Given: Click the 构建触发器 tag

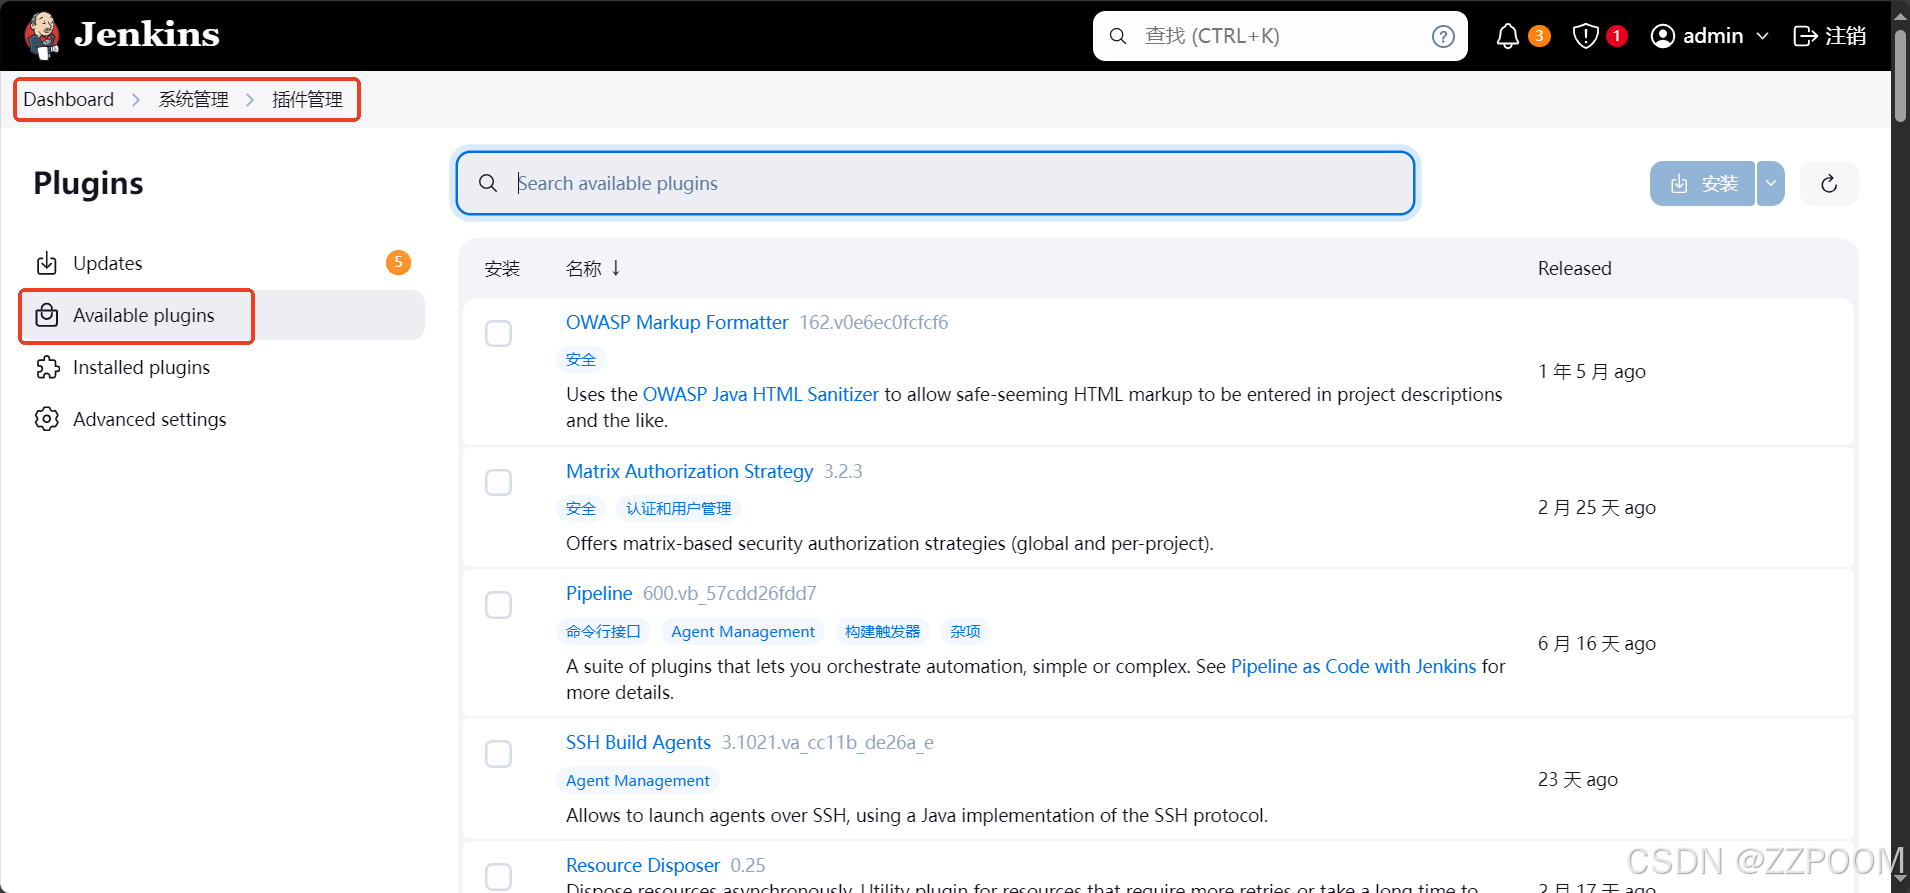Looking at the screenshot, I should point(882,631).
